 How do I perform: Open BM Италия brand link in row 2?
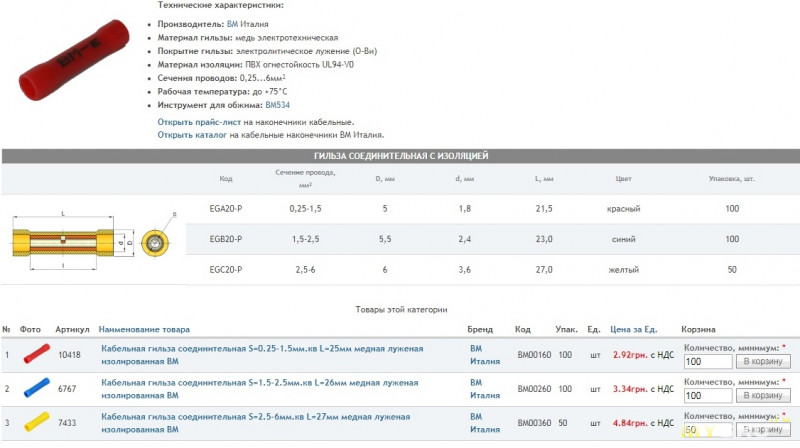485,389
